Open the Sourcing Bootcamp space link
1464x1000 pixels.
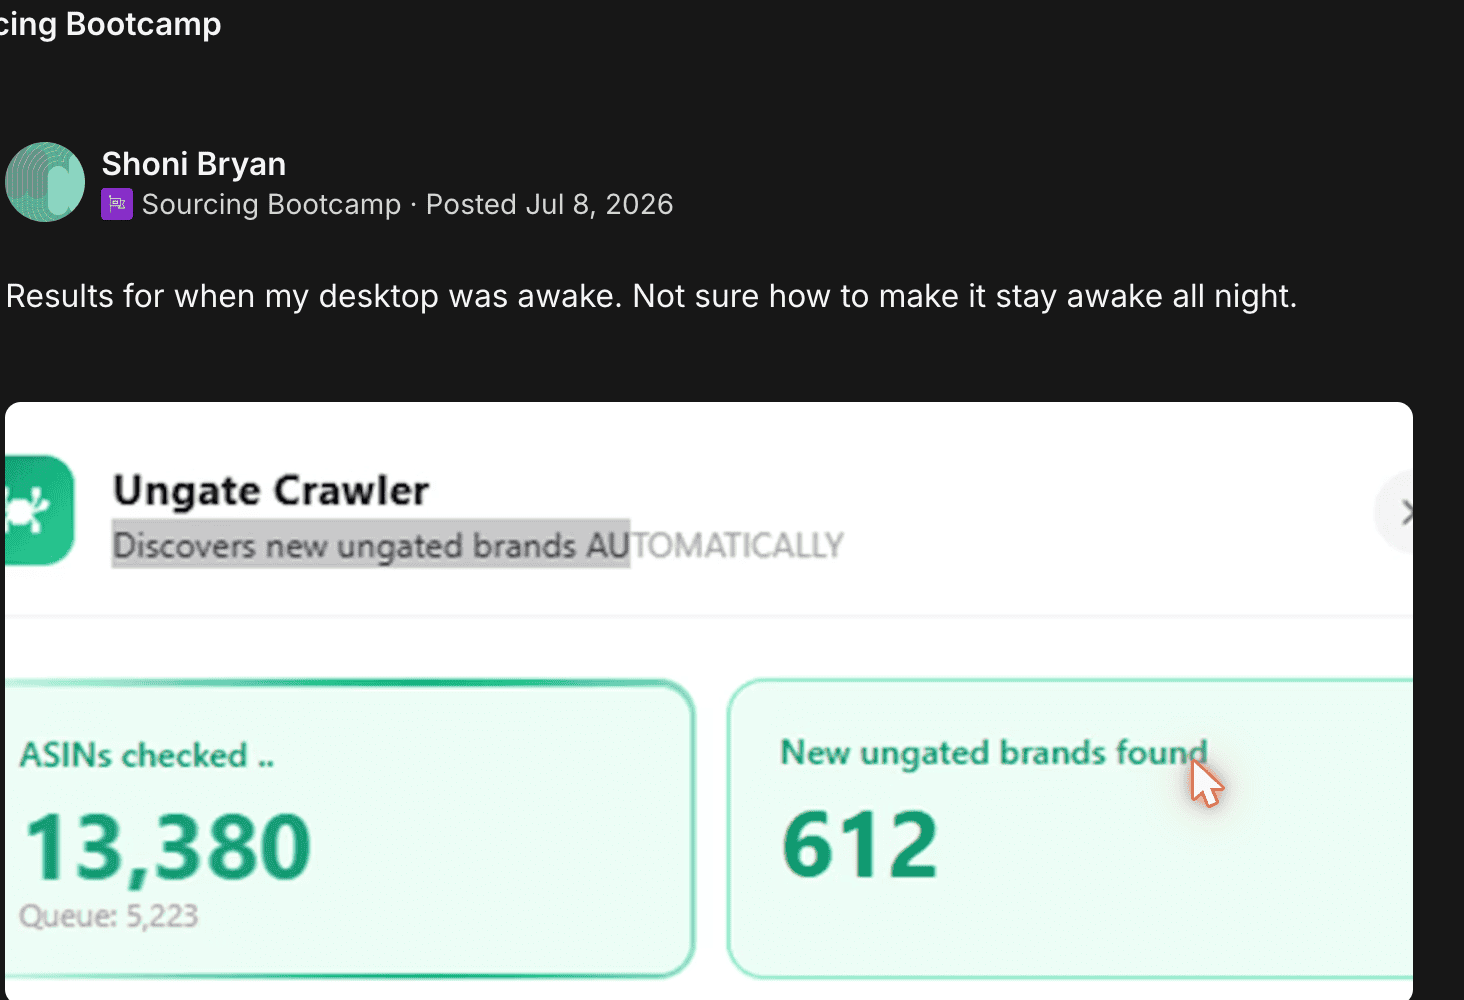(x=271, y=204)
